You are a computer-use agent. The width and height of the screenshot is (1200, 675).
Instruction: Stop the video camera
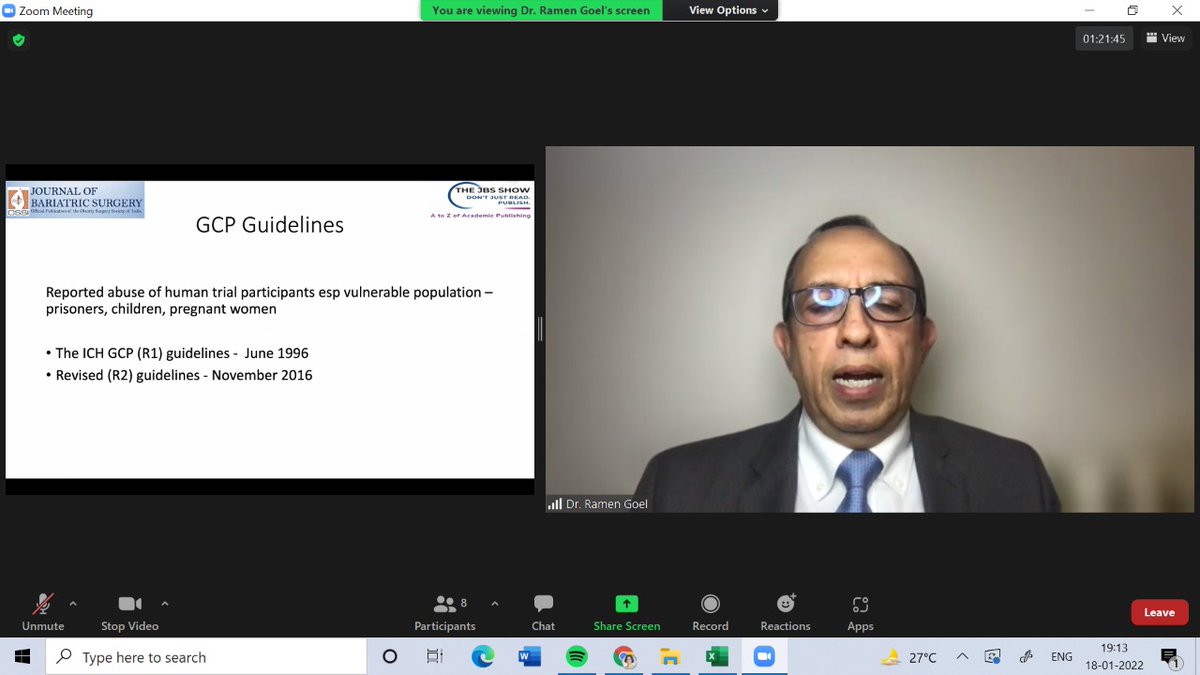[130, 611]
